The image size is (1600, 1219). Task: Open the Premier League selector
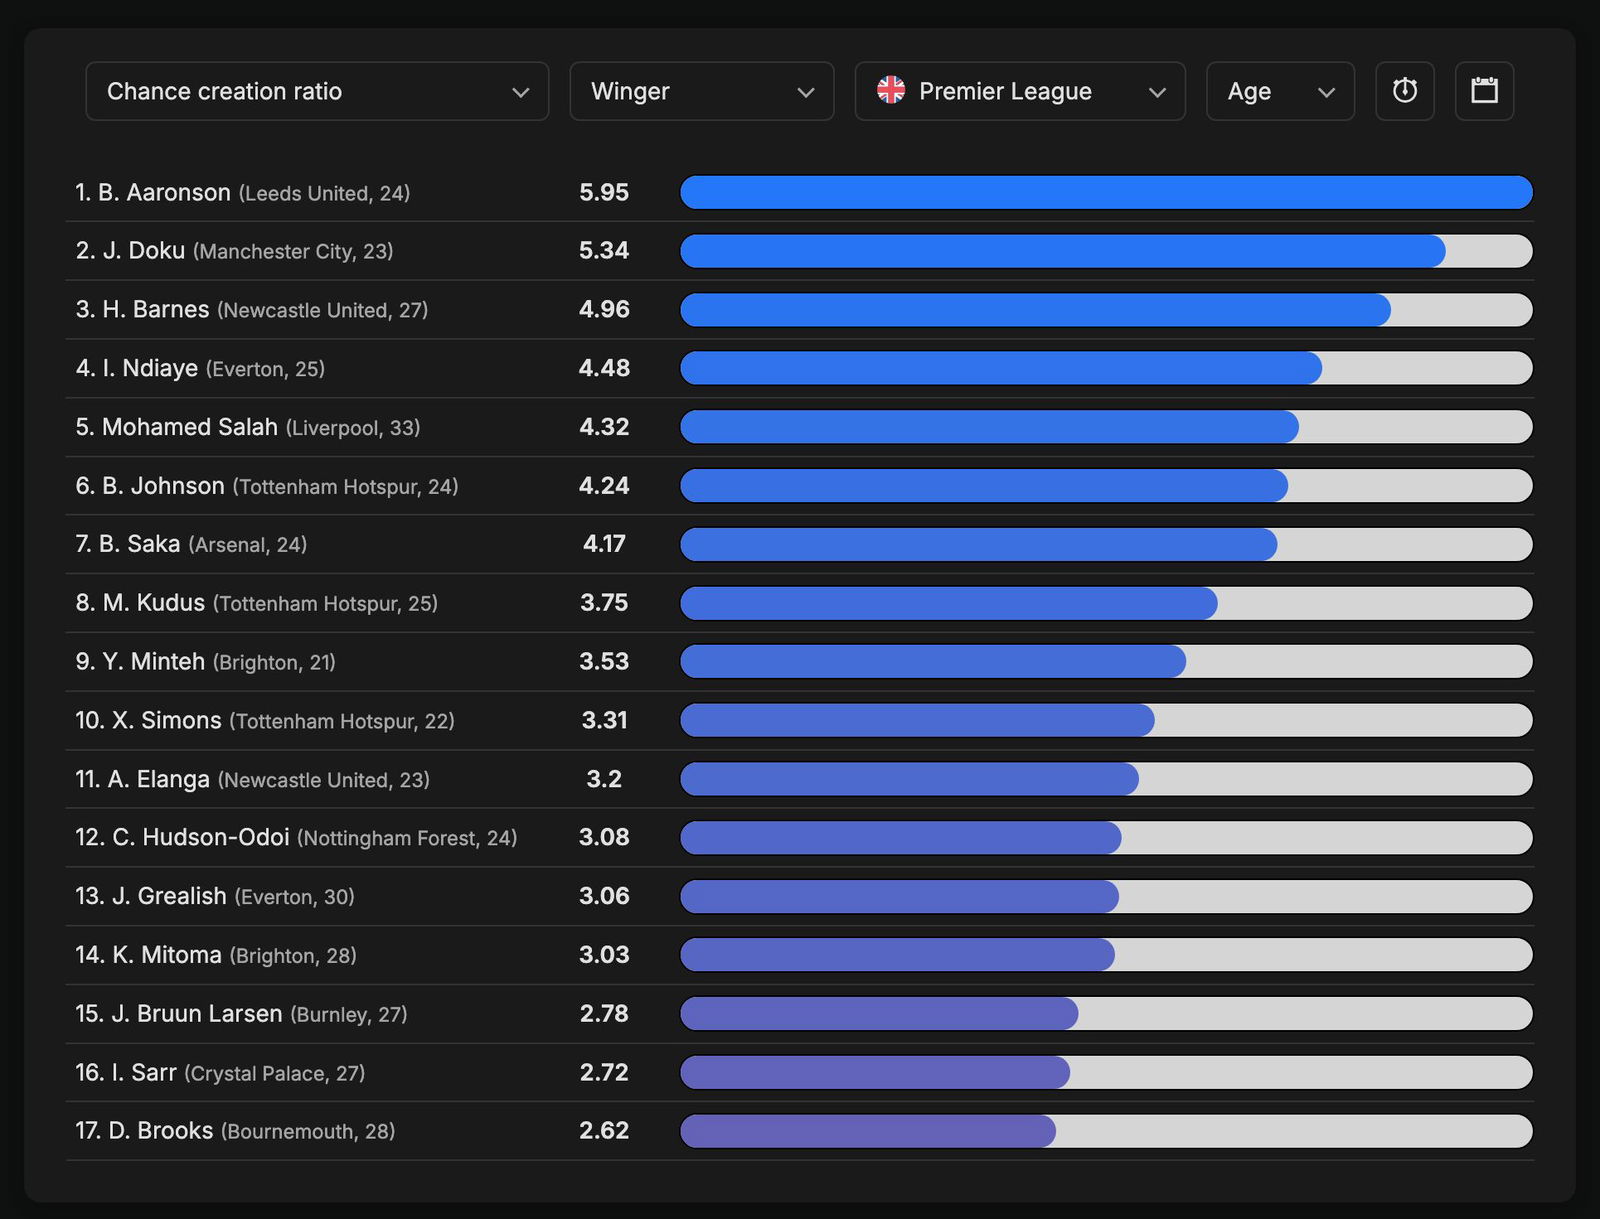[x=1020, y=91]
